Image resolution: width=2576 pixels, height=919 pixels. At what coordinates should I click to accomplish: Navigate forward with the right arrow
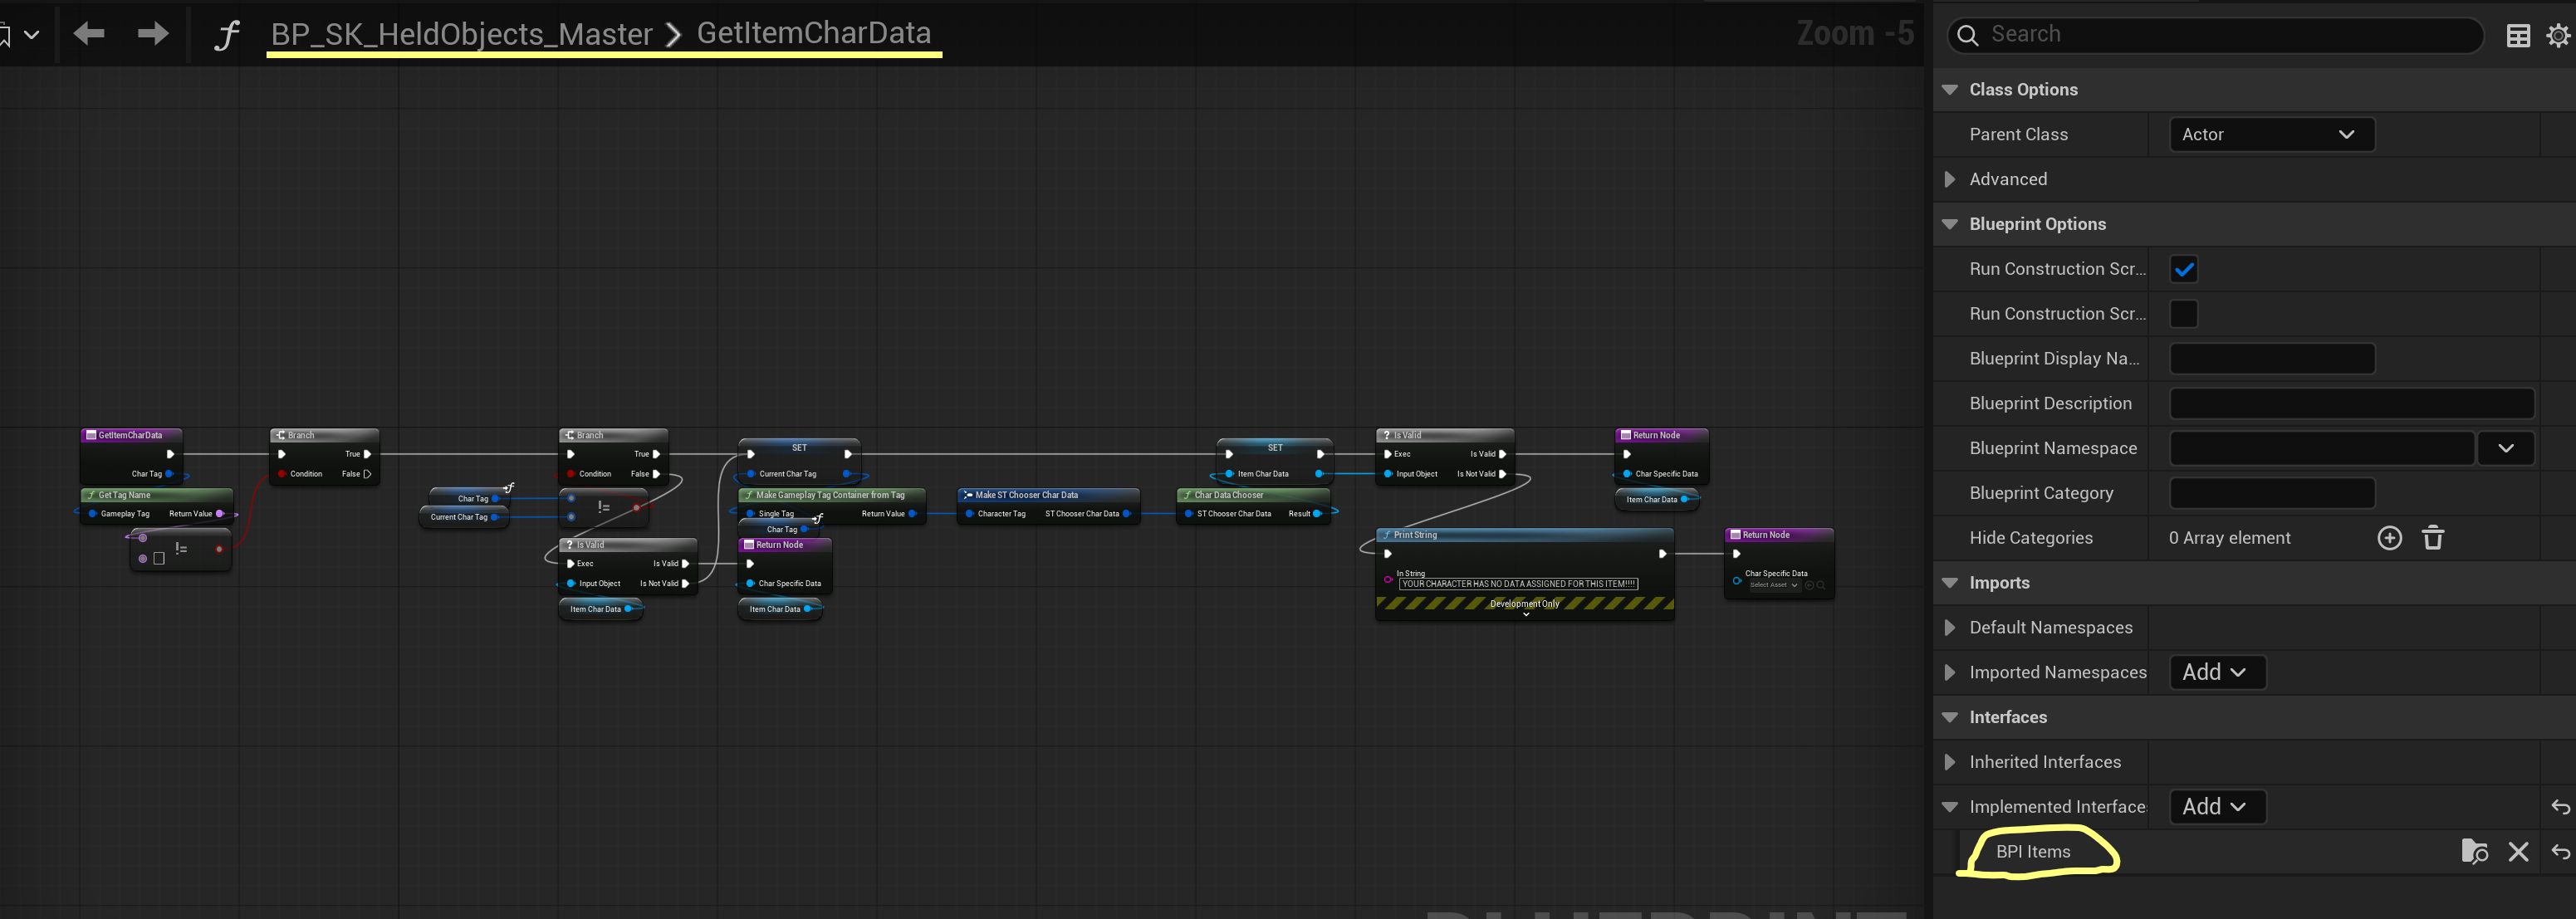[x=152, y=34]
